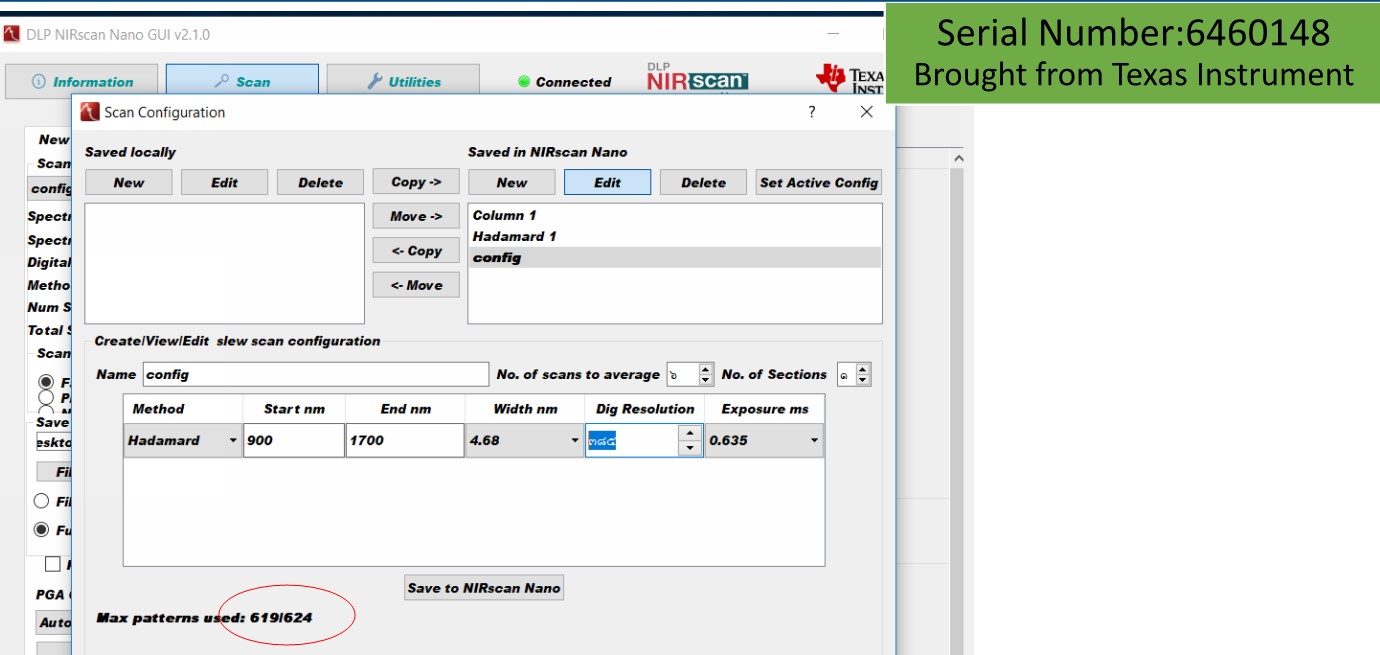Screen dimensions: 1380x655
Task: Click the <- Copy button
Action: pos(416,251)
